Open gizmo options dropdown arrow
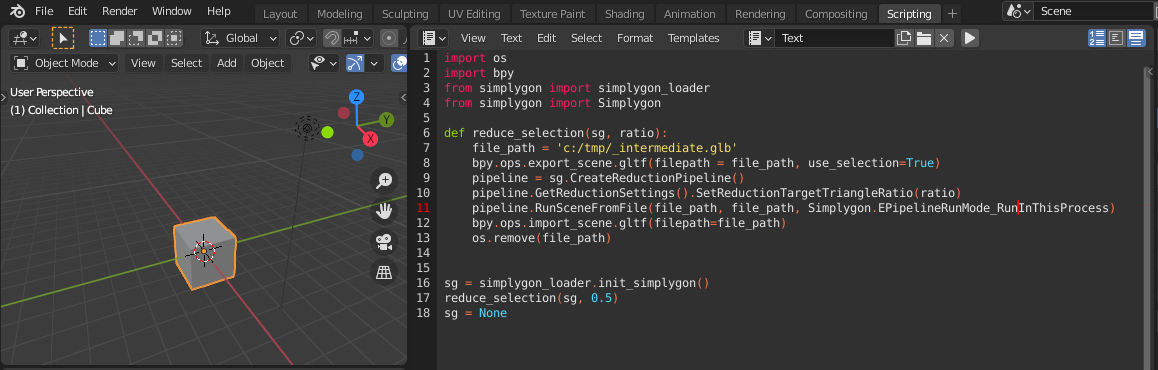Viewport: 1158px width, 370px height. click(x=374, y=64)
